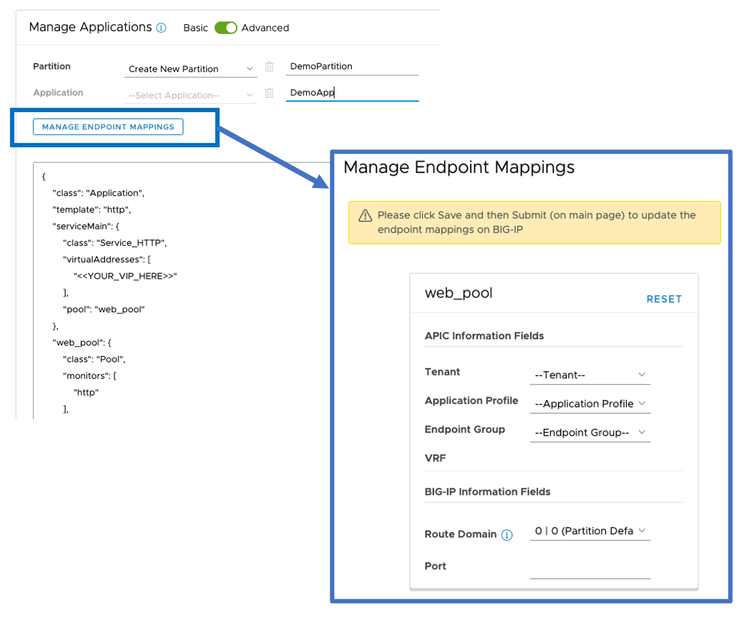Open the Create New Partition dropdown
Viewport: 750px width, 621px height.
[191, 69]
